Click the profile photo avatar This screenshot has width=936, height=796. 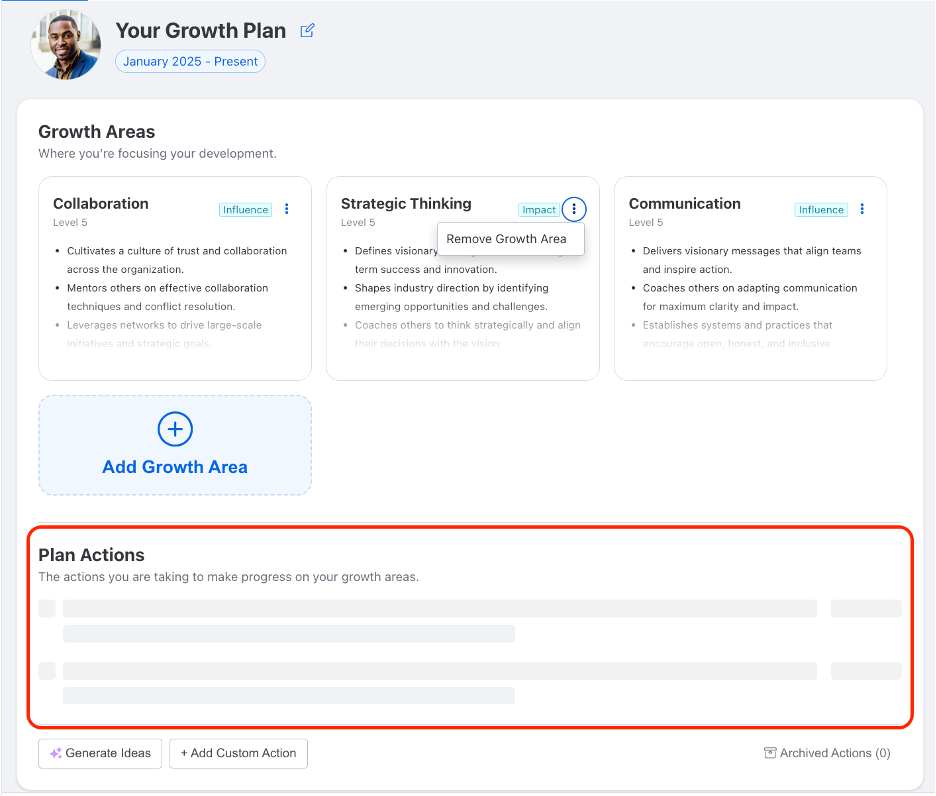[66, 44]
